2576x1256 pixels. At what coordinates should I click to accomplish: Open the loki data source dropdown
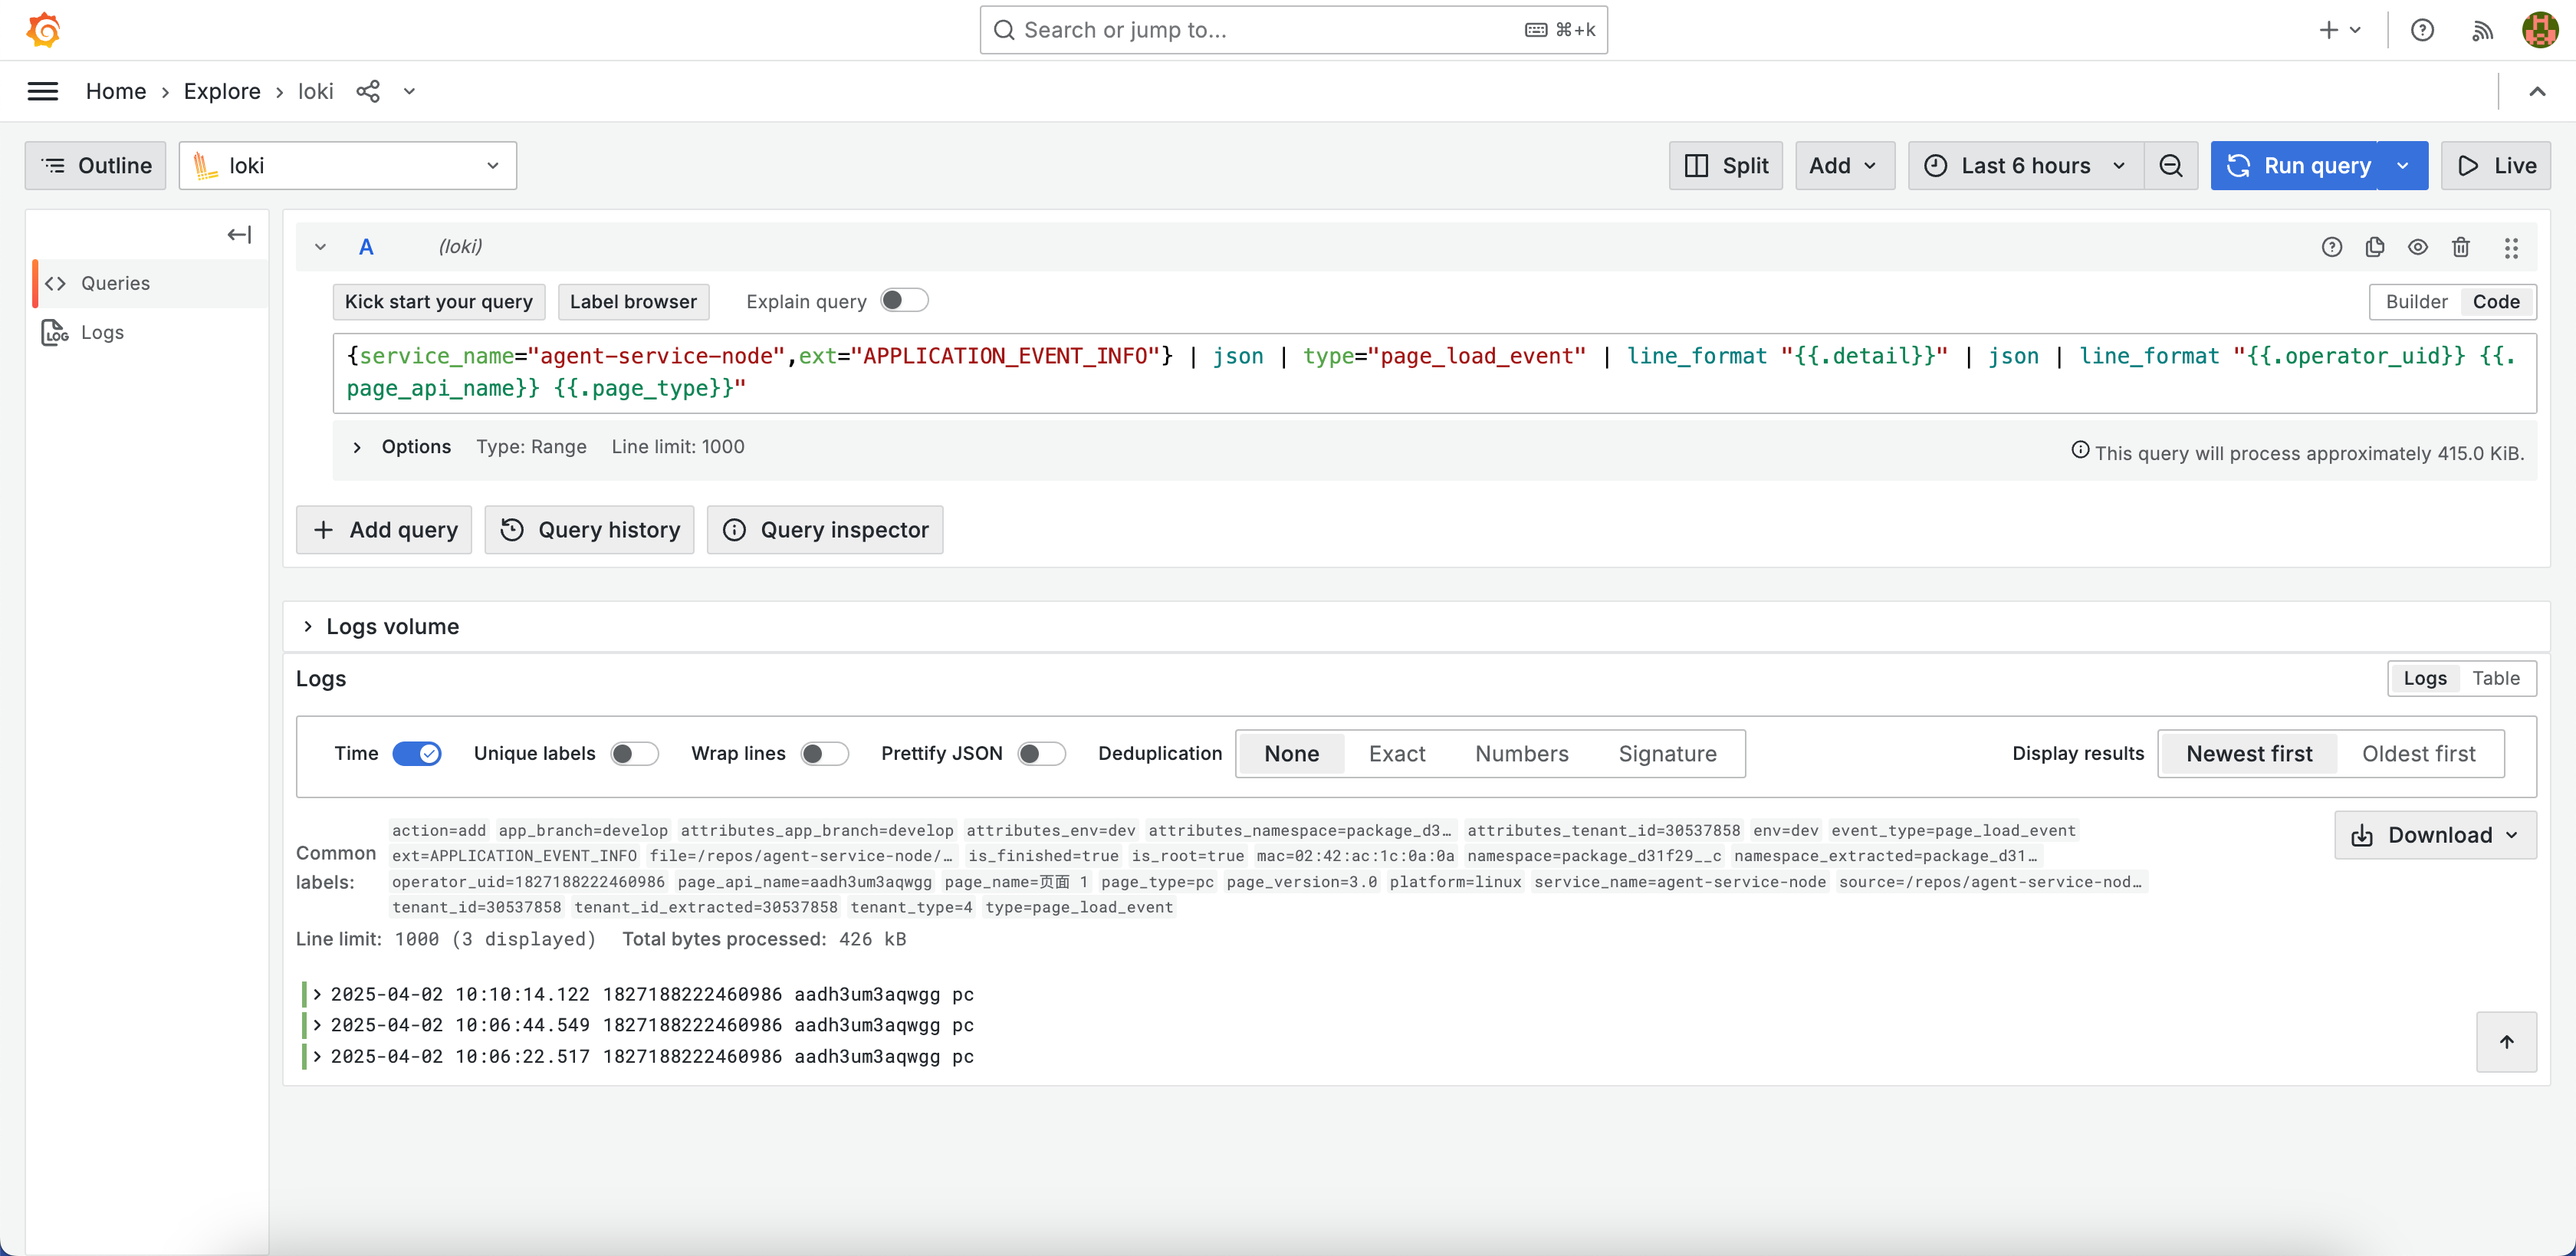click(x=347, y=165)
